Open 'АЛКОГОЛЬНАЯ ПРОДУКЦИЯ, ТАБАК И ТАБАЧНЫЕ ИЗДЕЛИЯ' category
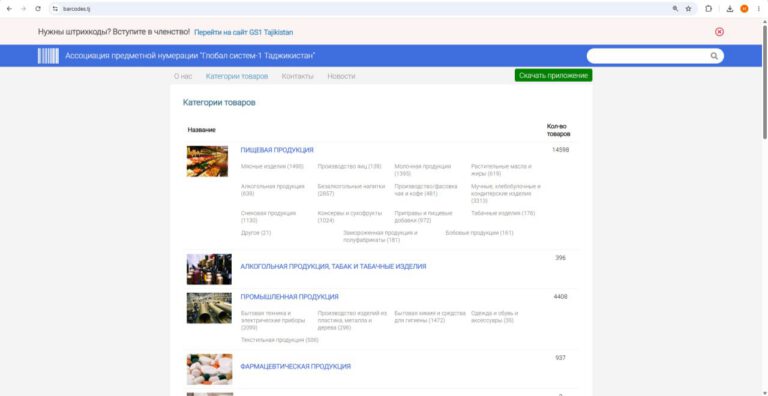The height and width of the screenshot is (396, 768). (x=333, y=267)
